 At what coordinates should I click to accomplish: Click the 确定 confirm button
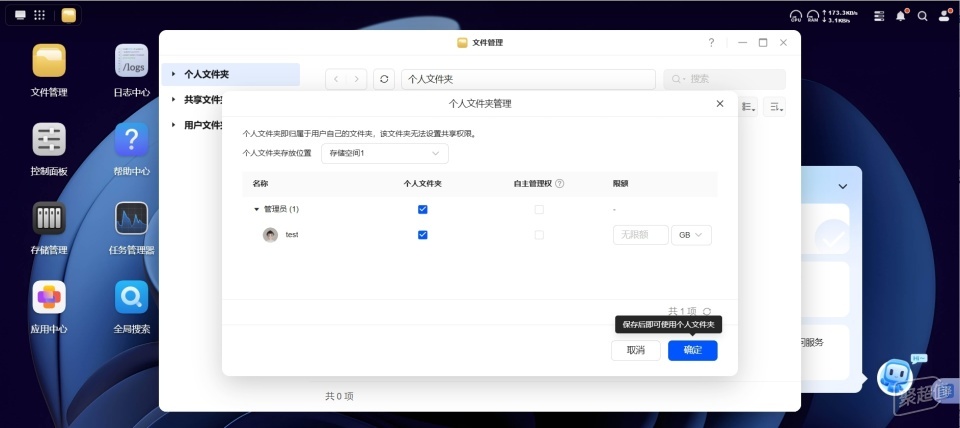click(692, 350)
